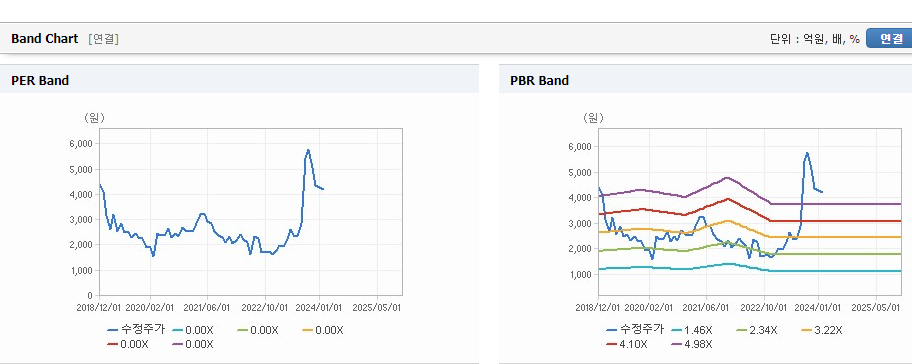912x364 pixels.
Task: Click the price peak in PER Band chart
Action: point(308,150)
